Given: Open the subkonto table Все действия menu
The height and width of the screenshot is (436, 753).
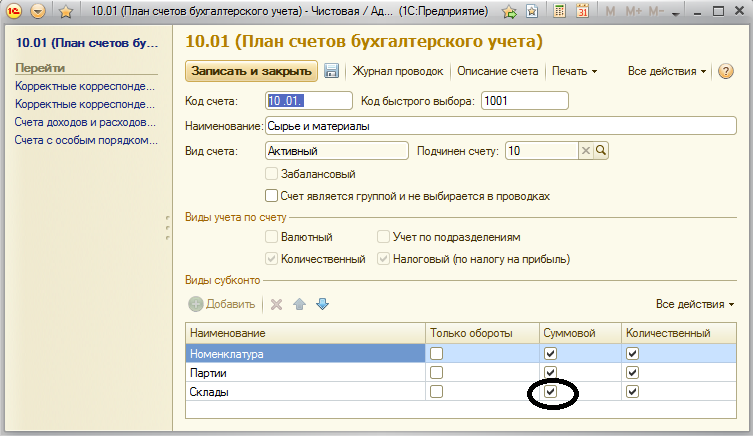Looking at the screenshot, I should (x=695, y=304).
